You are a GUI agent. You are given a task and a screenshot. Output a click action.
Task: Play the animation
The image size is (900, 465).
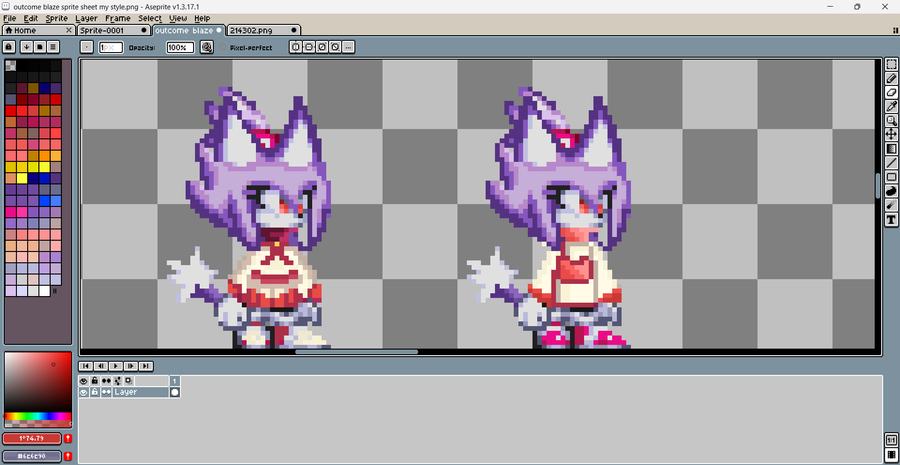click(x=116, y=366)
